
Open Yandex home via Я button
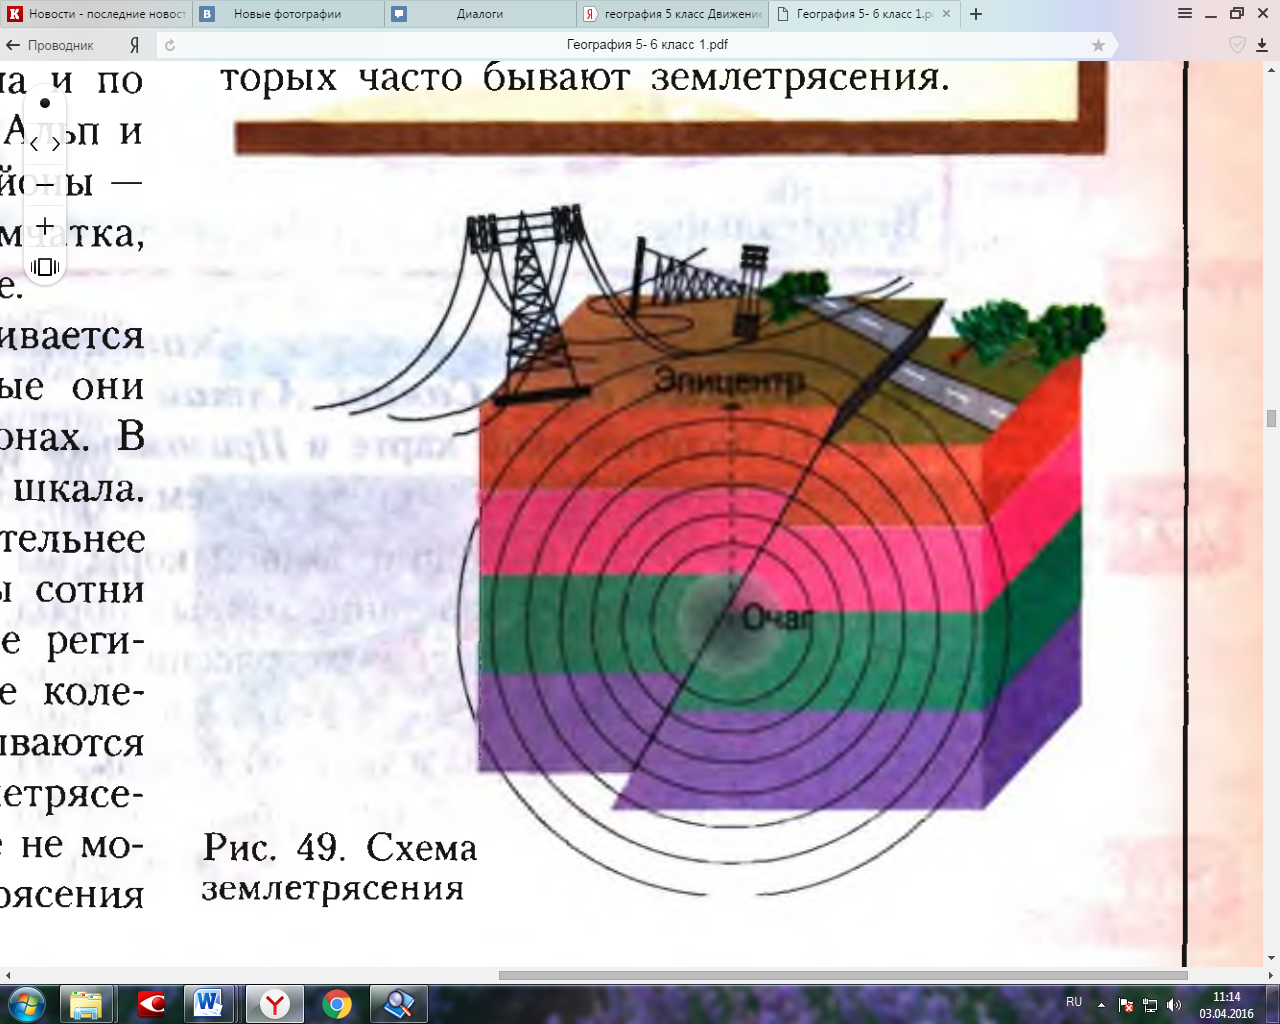coord(134,45)
